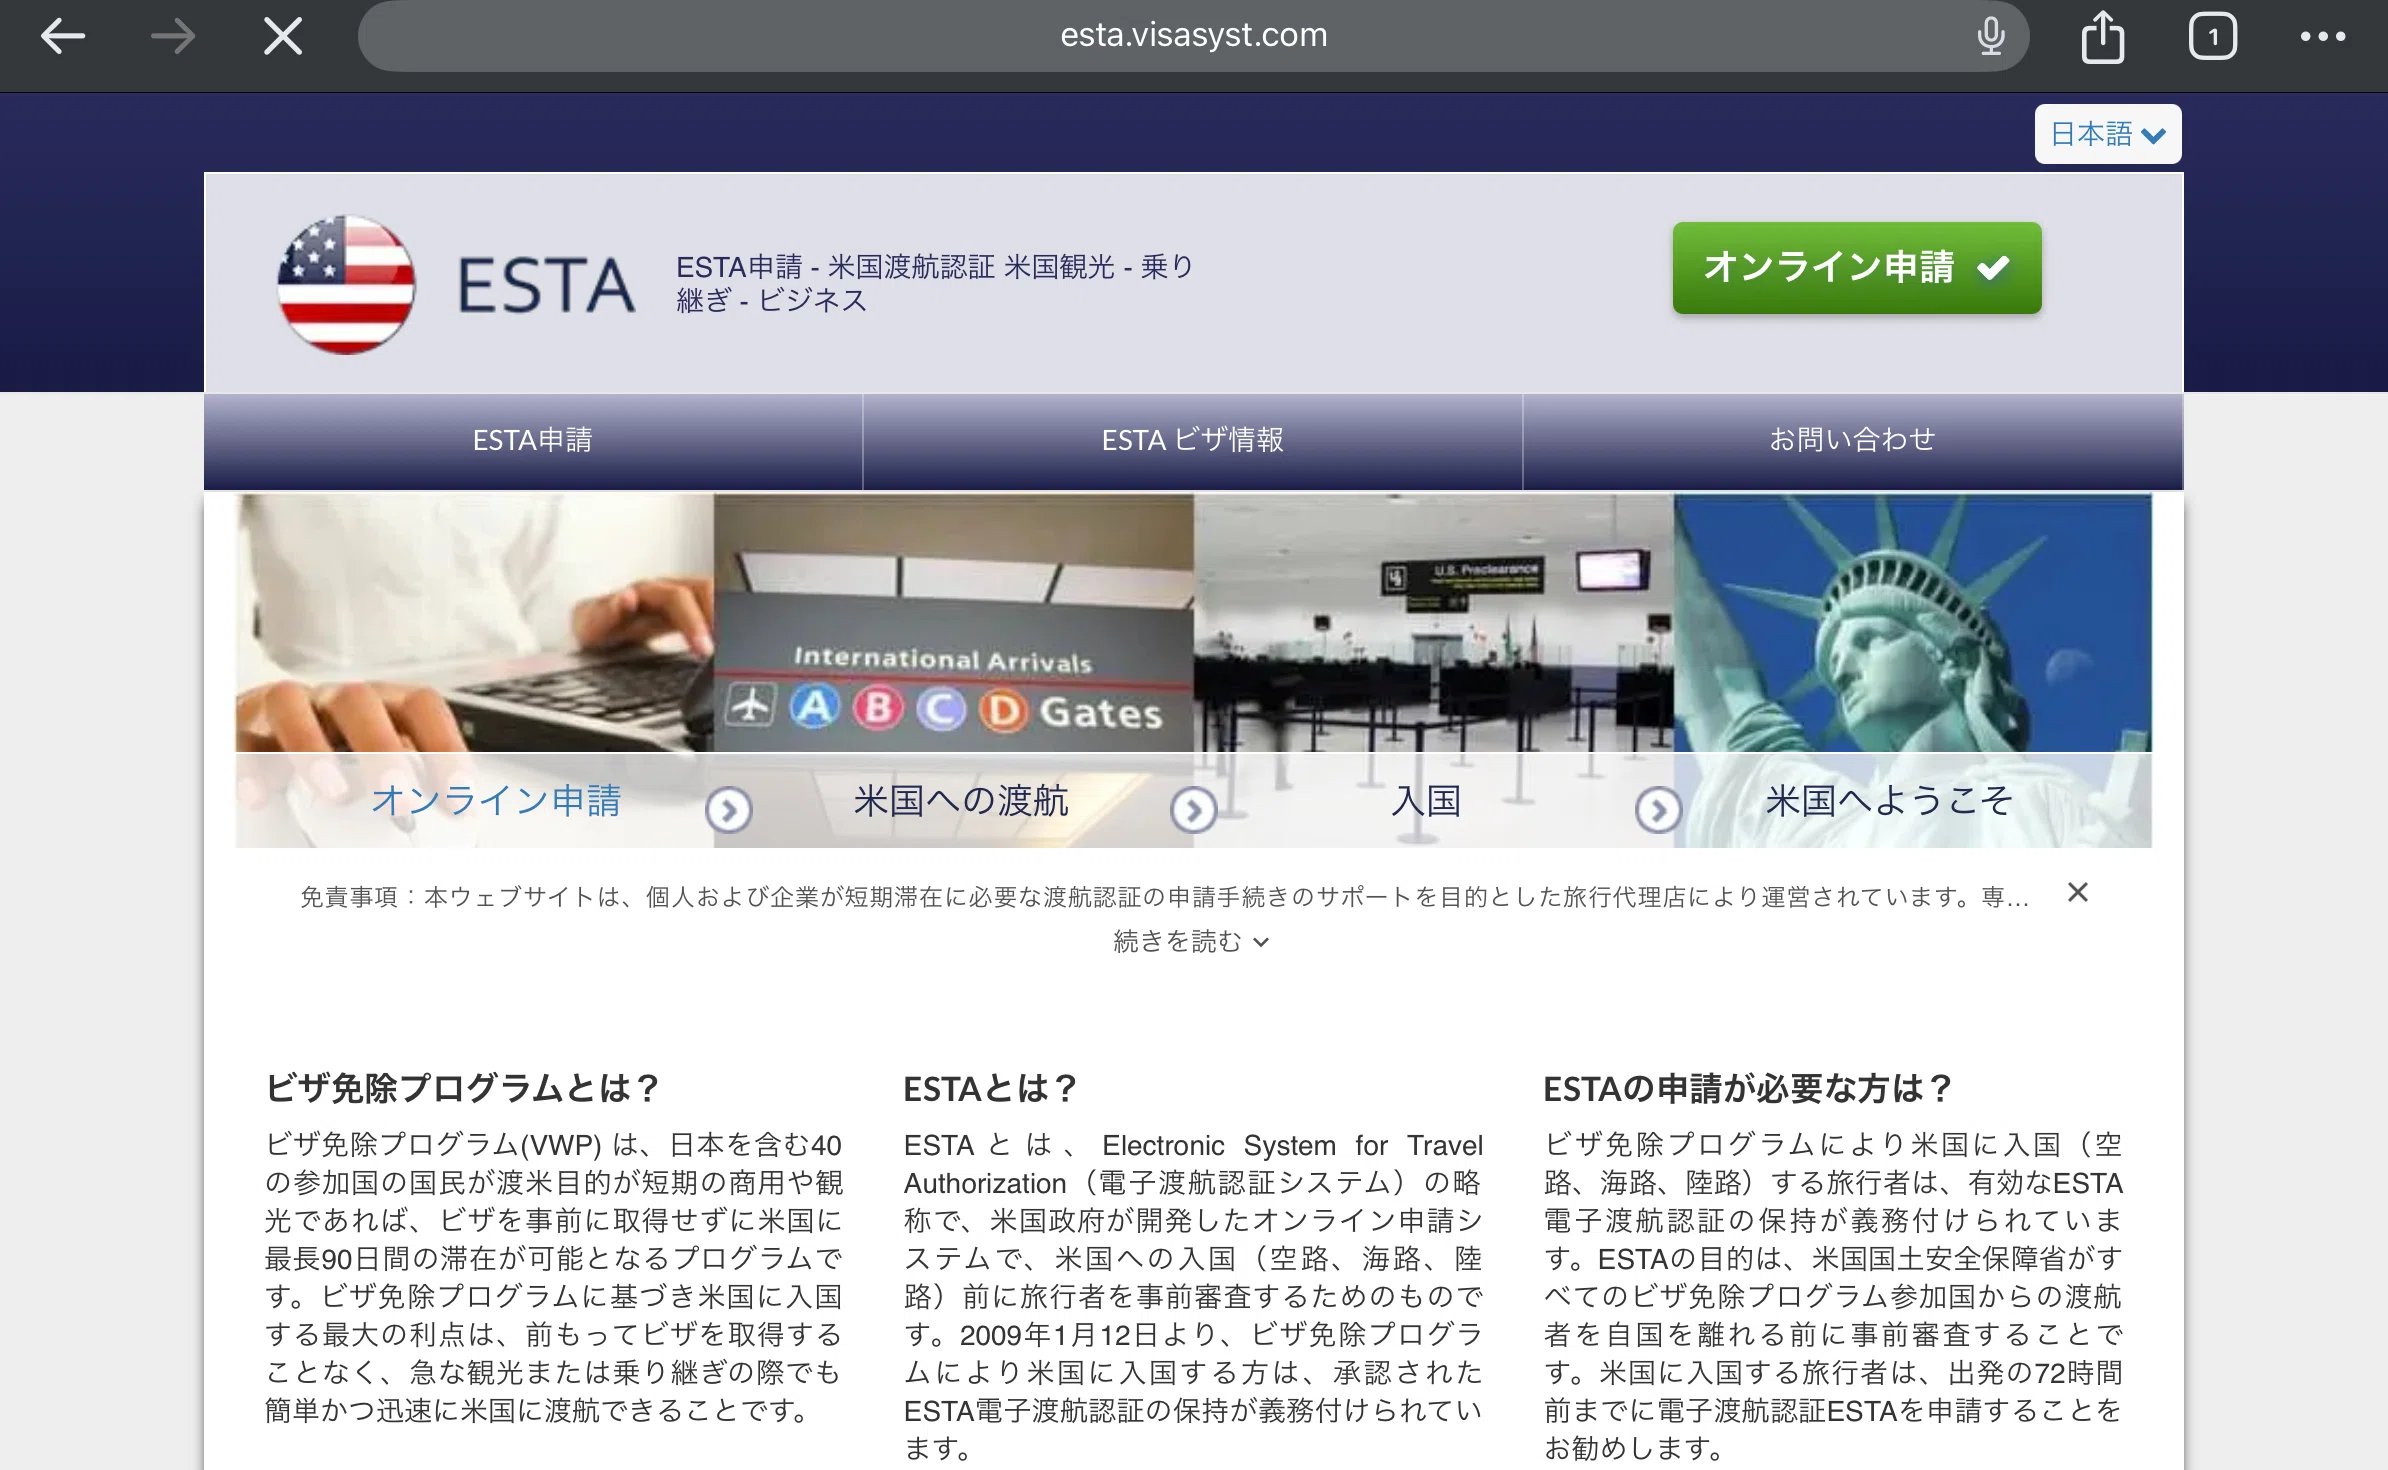Open the お問い合わせ navigation tab
2388x1470 pixels.
point(1853,440)
